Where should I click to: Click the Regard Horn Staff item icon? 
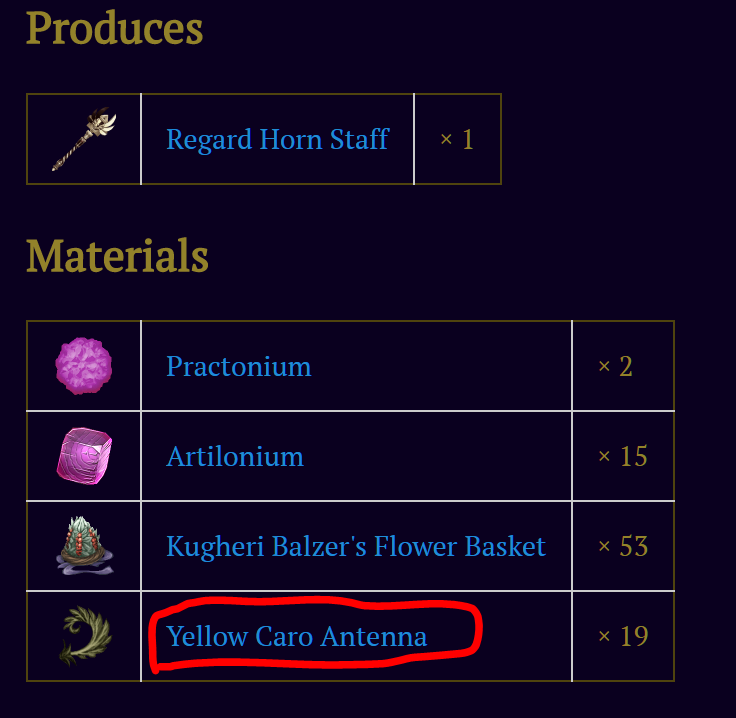[x=84, y=140]
